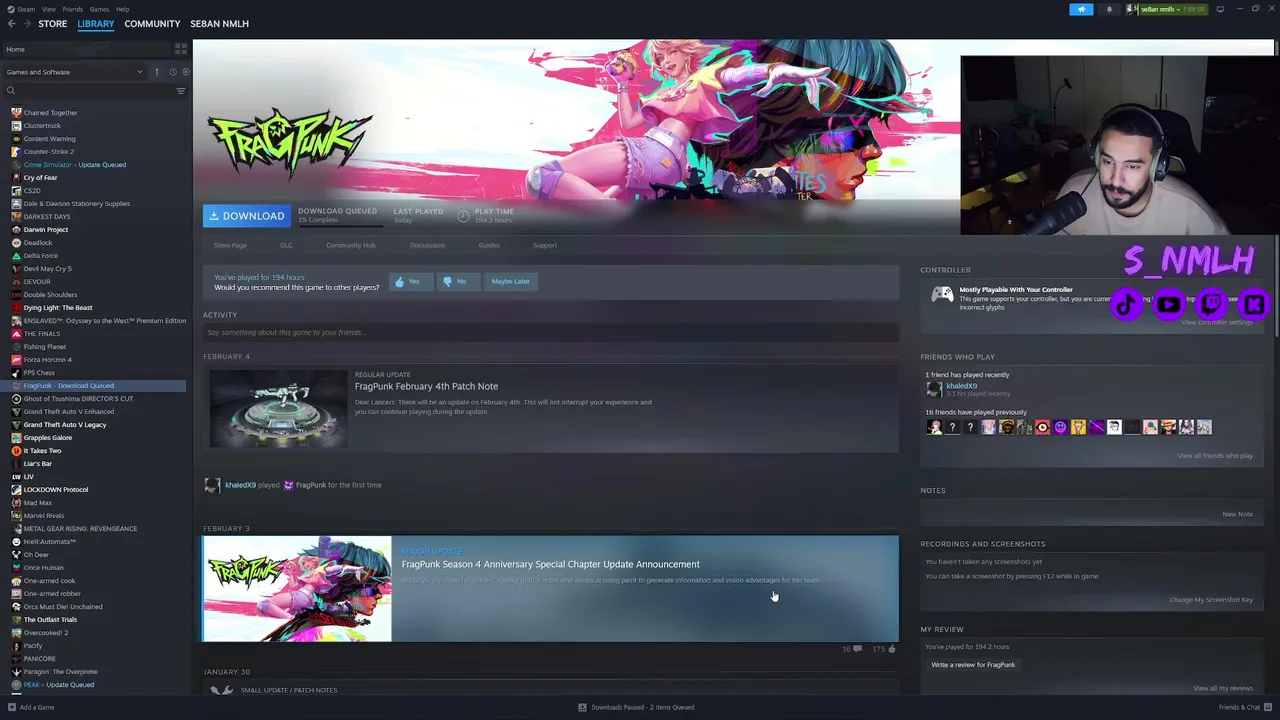This screenshot has width=1280, height=720.
Task: Open the Community Hub link
Action: point(350,245)
